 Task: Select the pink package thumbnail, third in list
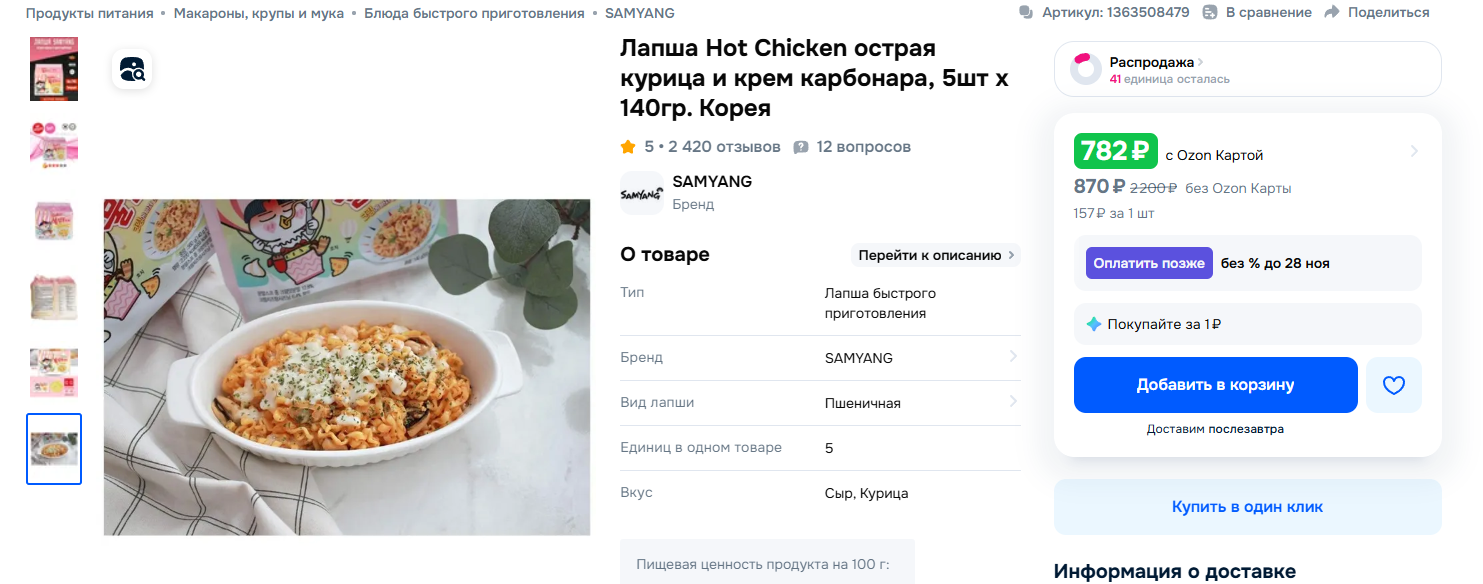(54, 221)
